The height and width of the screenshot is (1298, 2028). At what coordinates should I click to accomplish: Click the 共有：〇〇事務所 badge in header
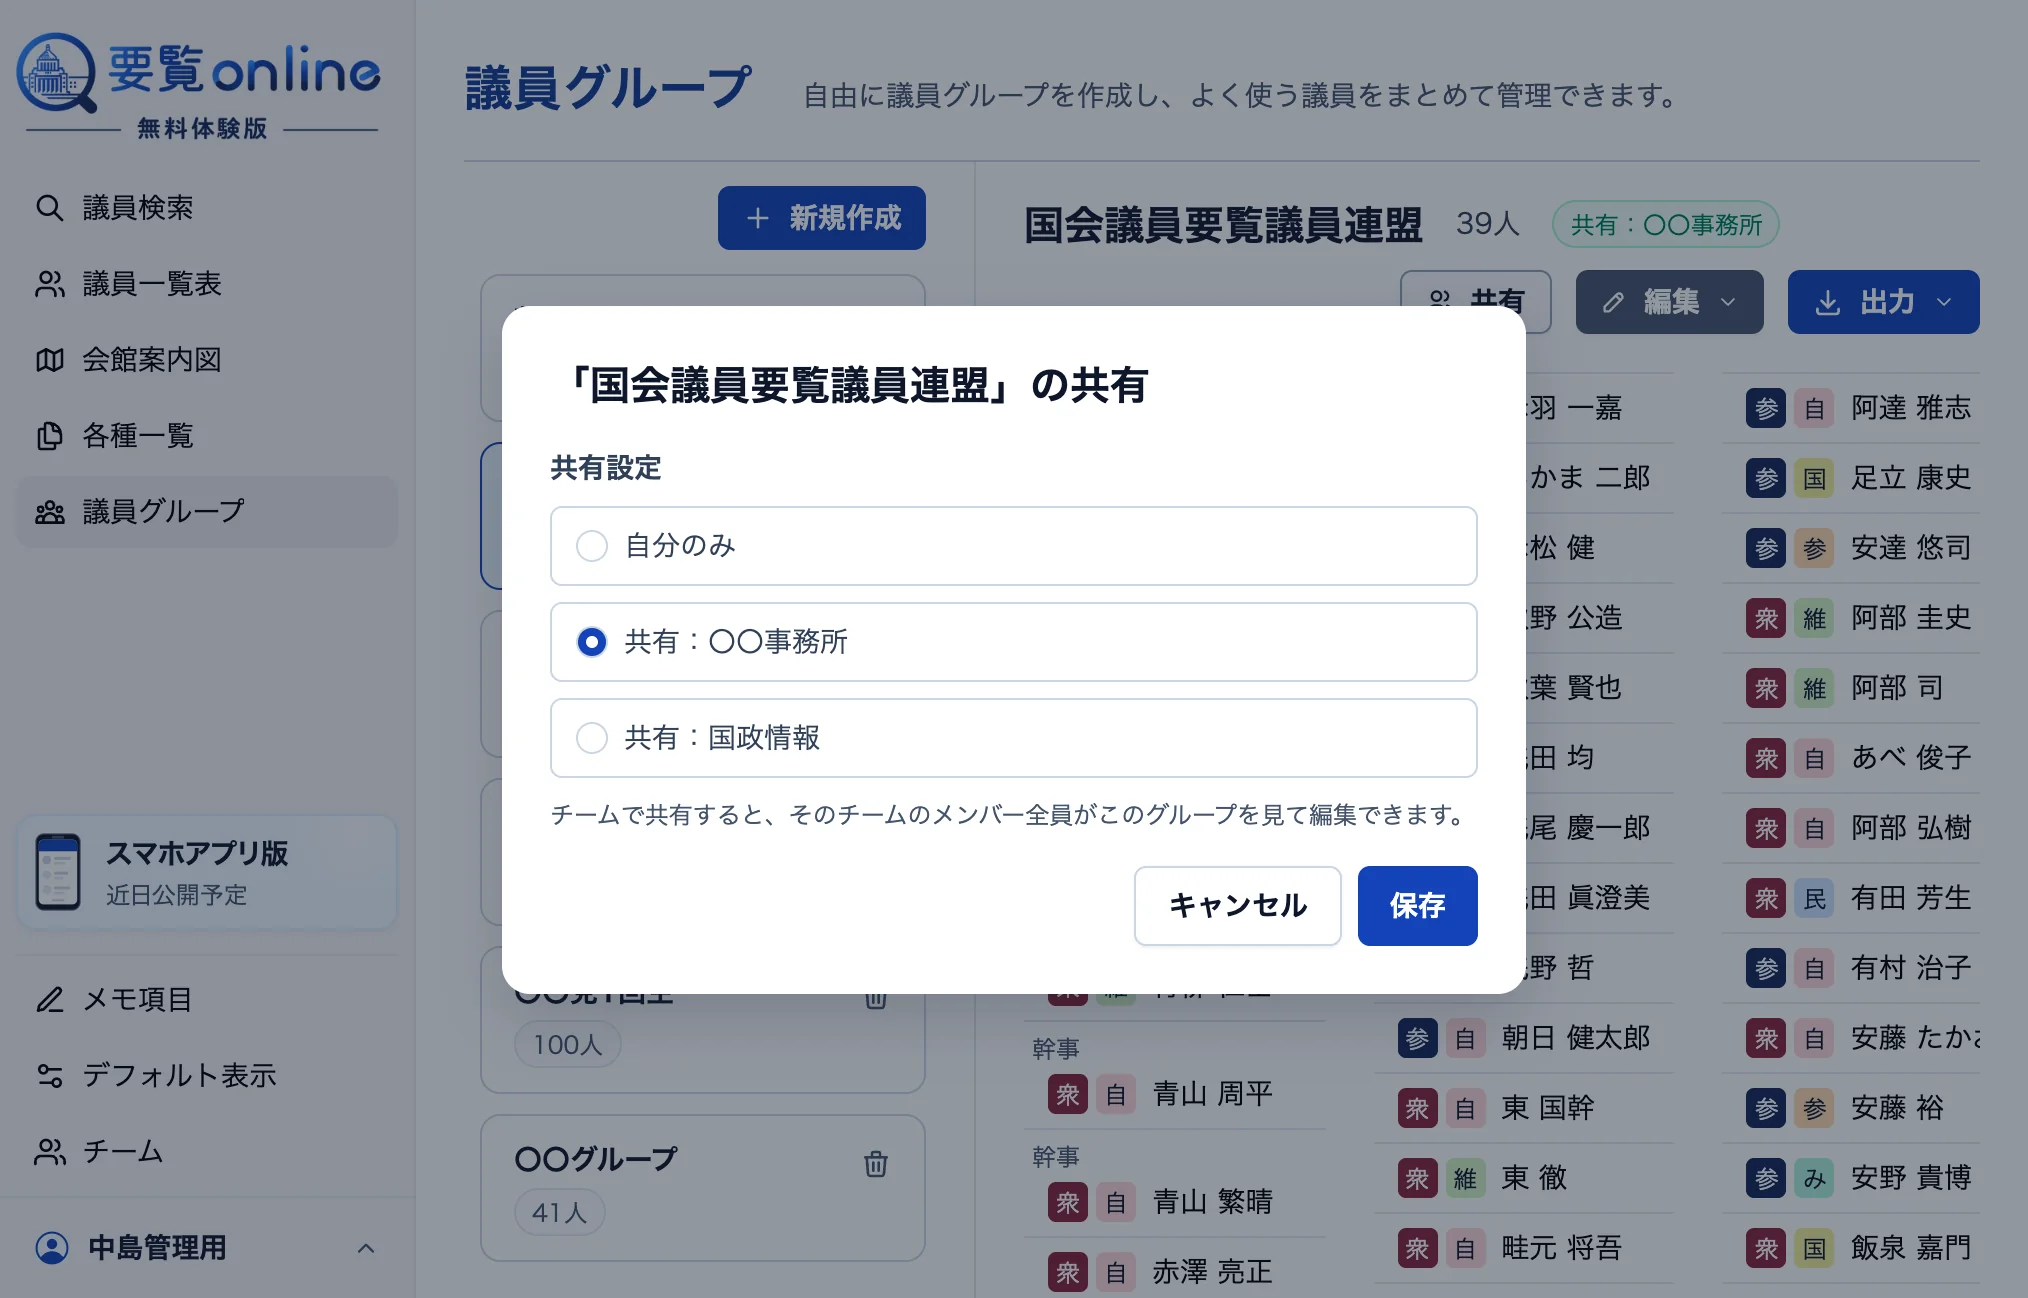1665,225
